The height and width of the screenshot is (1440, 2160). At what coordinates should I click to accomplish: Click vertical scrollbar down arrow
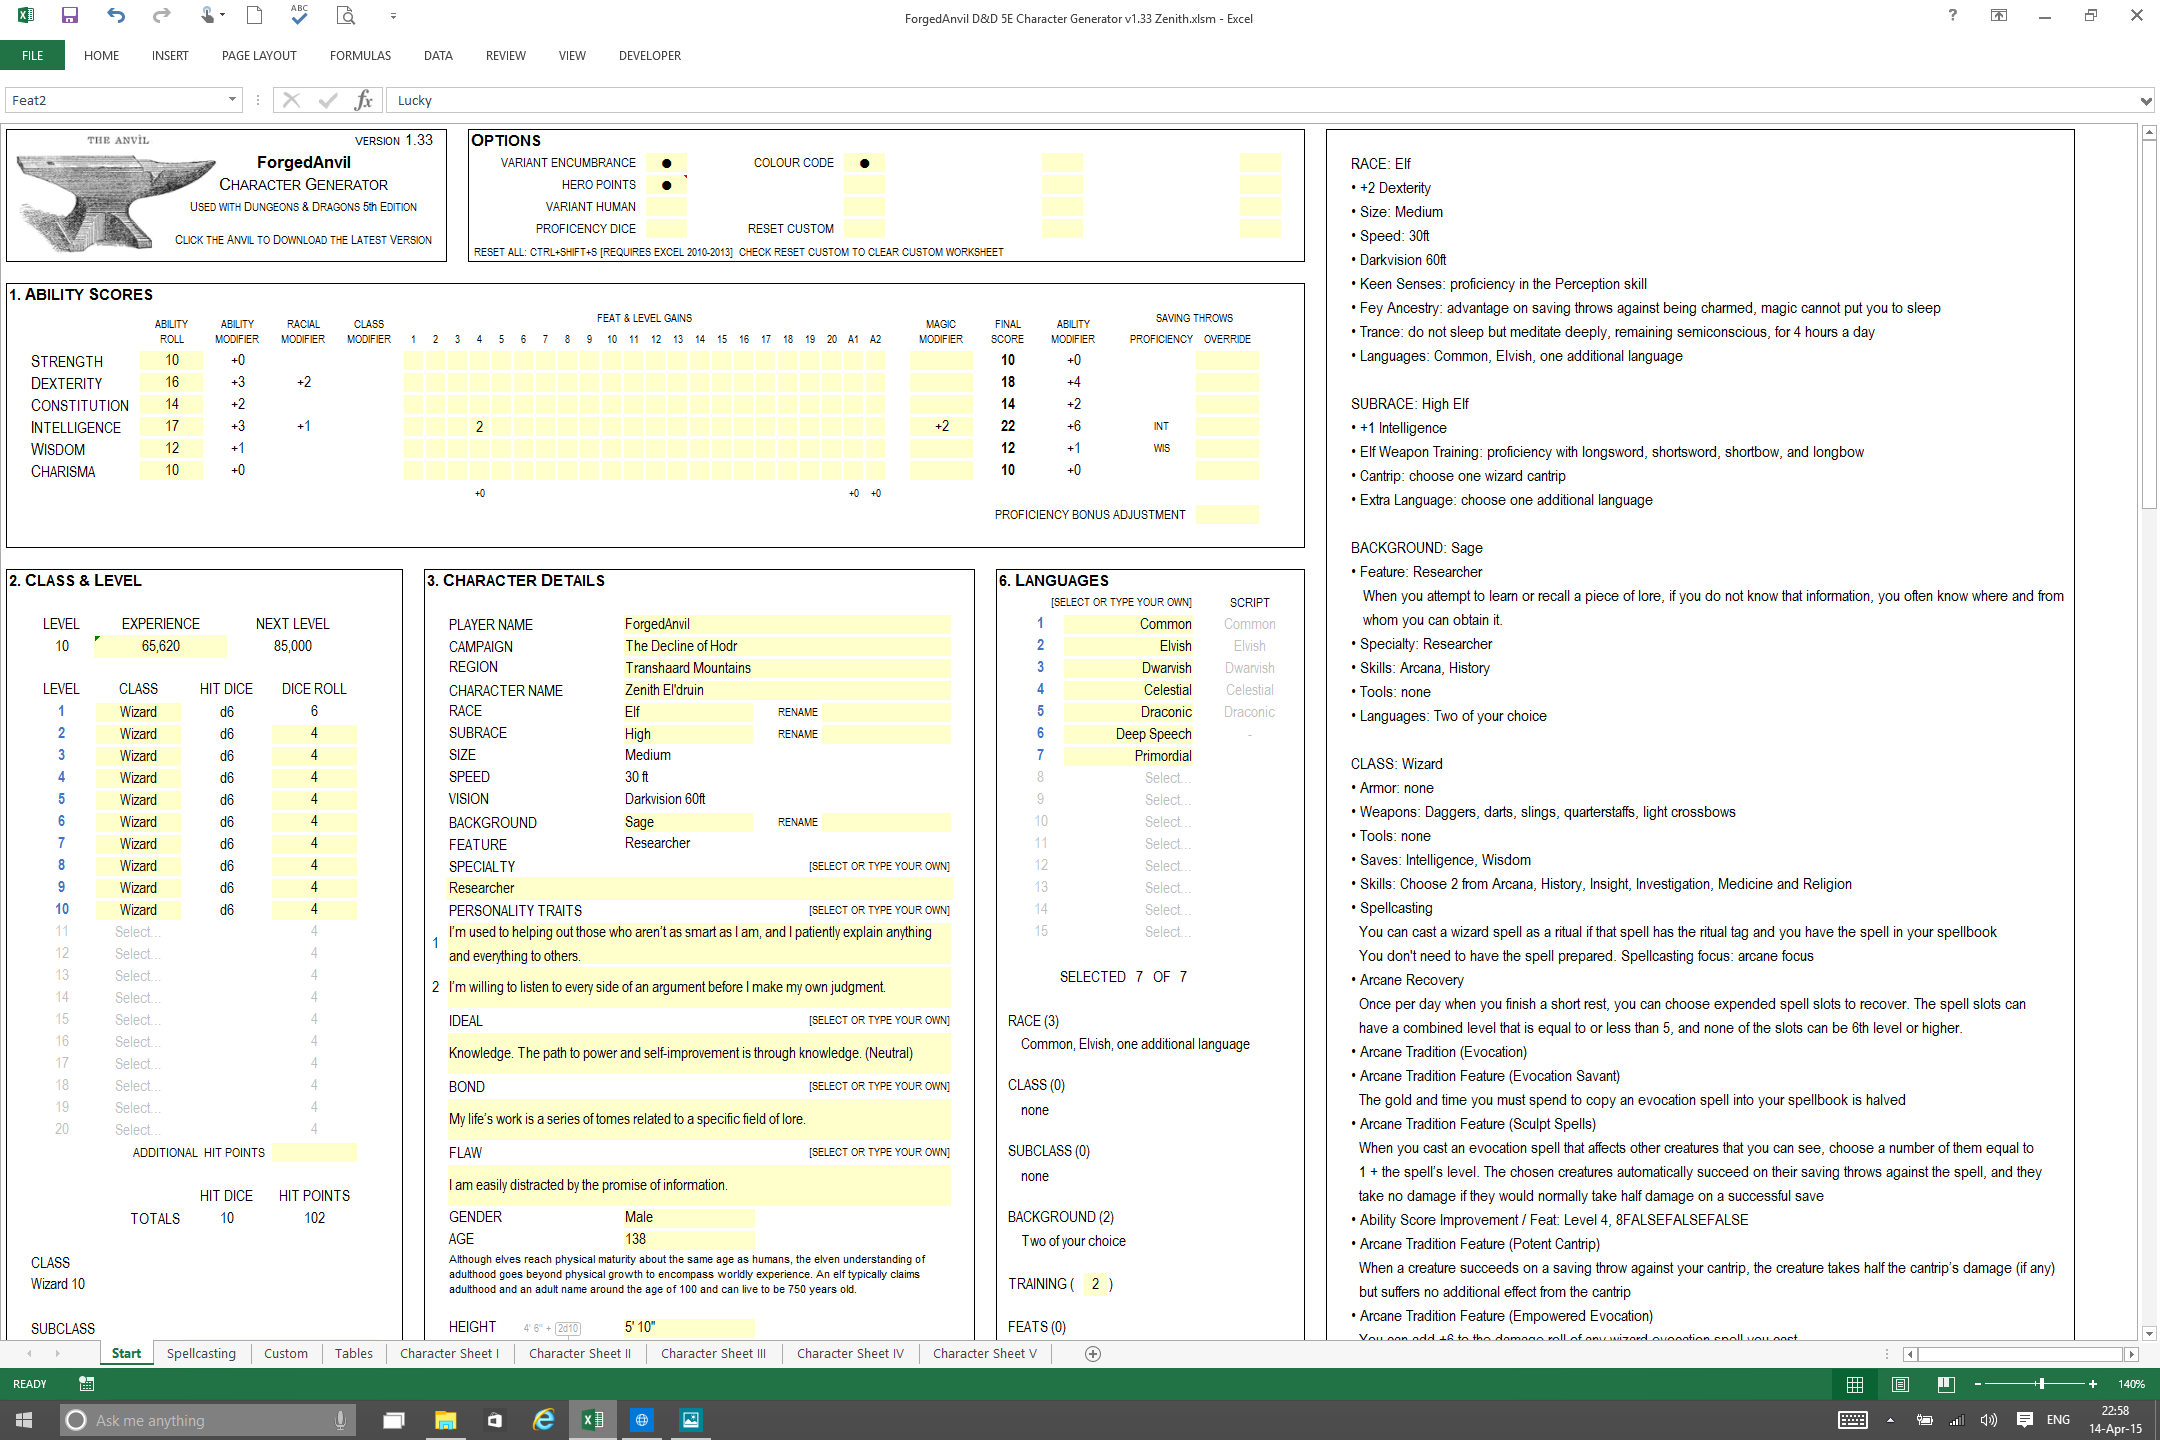(x=2149, y=1333)
